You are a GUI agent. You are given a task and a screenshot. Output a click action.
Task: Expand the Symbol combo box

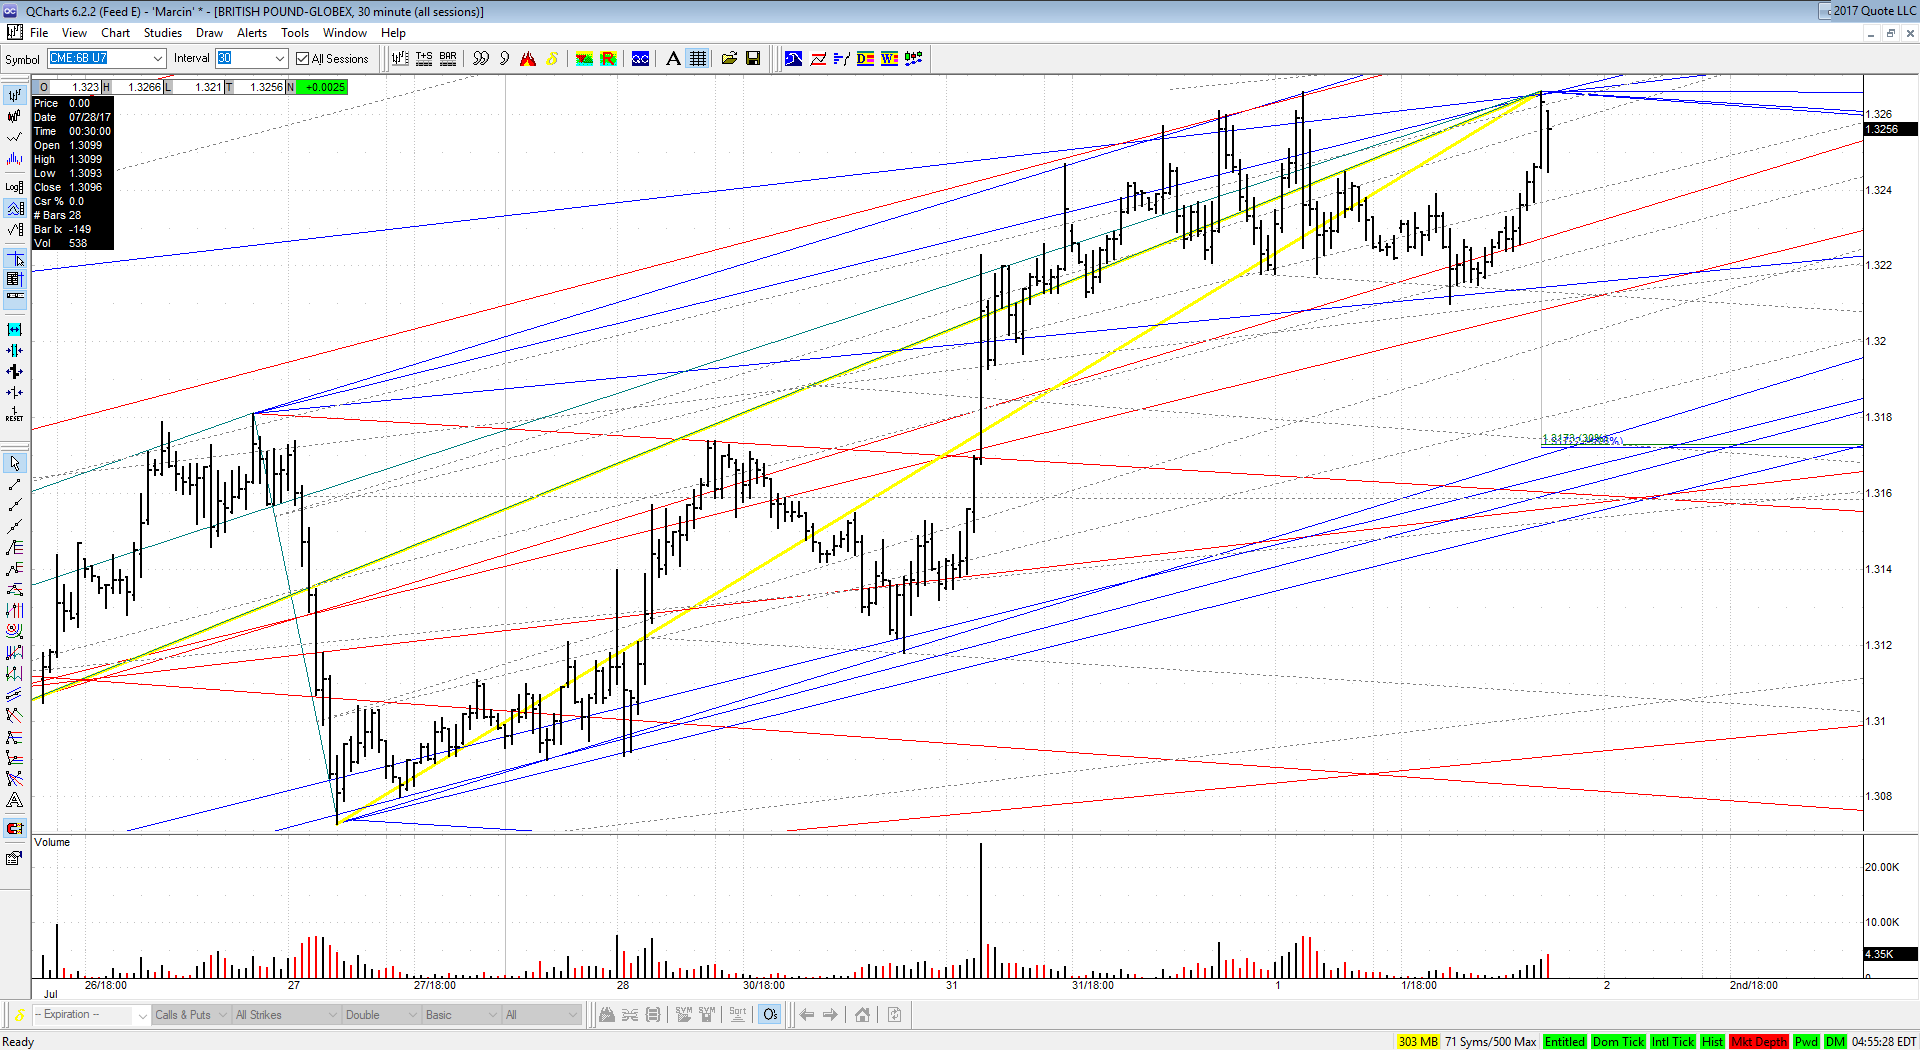point(157,58)
